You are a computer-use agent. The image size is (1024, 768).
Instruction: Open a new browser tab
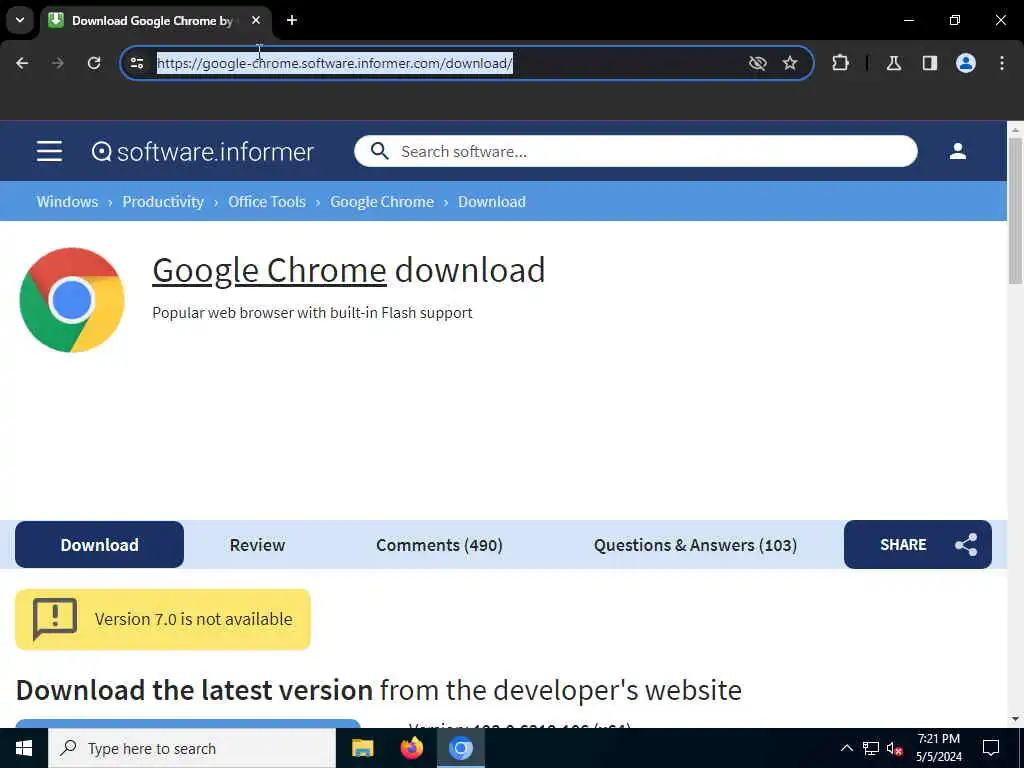(x=292, y=20)
